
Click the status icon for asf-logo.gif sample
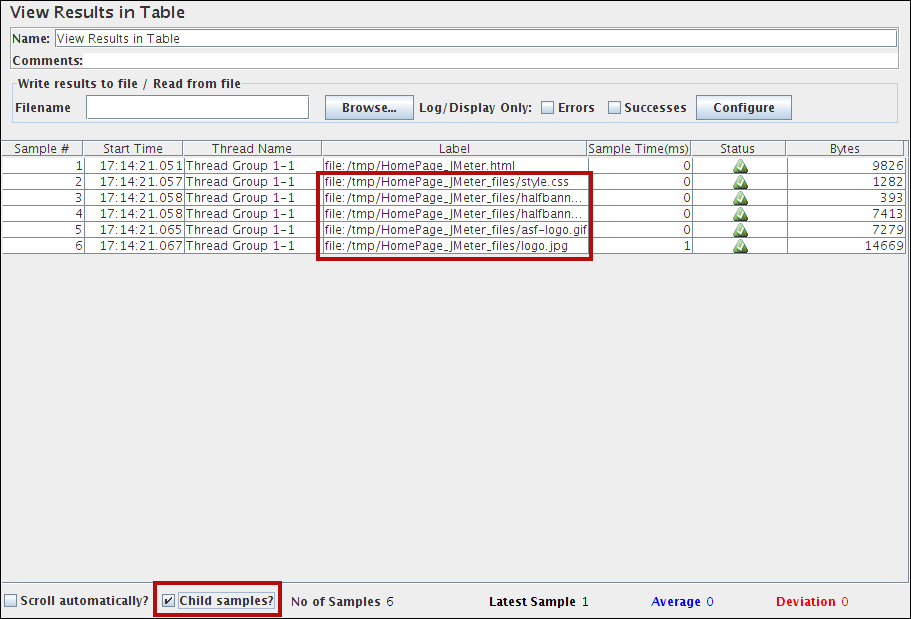[x=740, y=230]
